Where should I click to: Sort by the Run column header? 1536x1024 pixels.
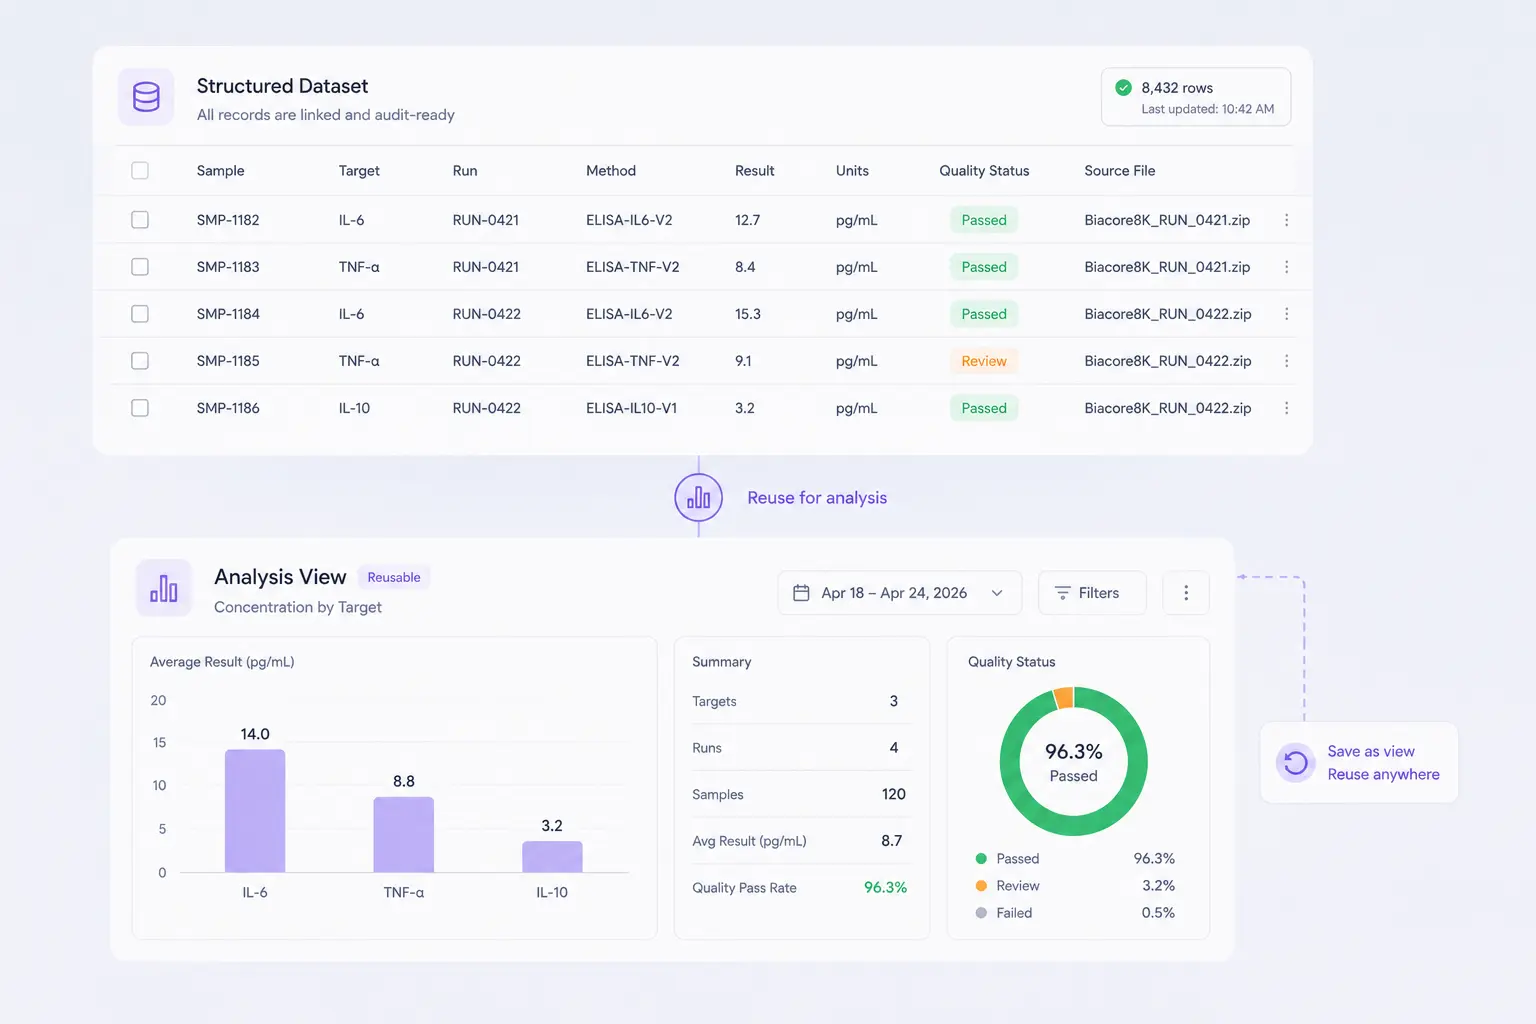pos(465,171)
